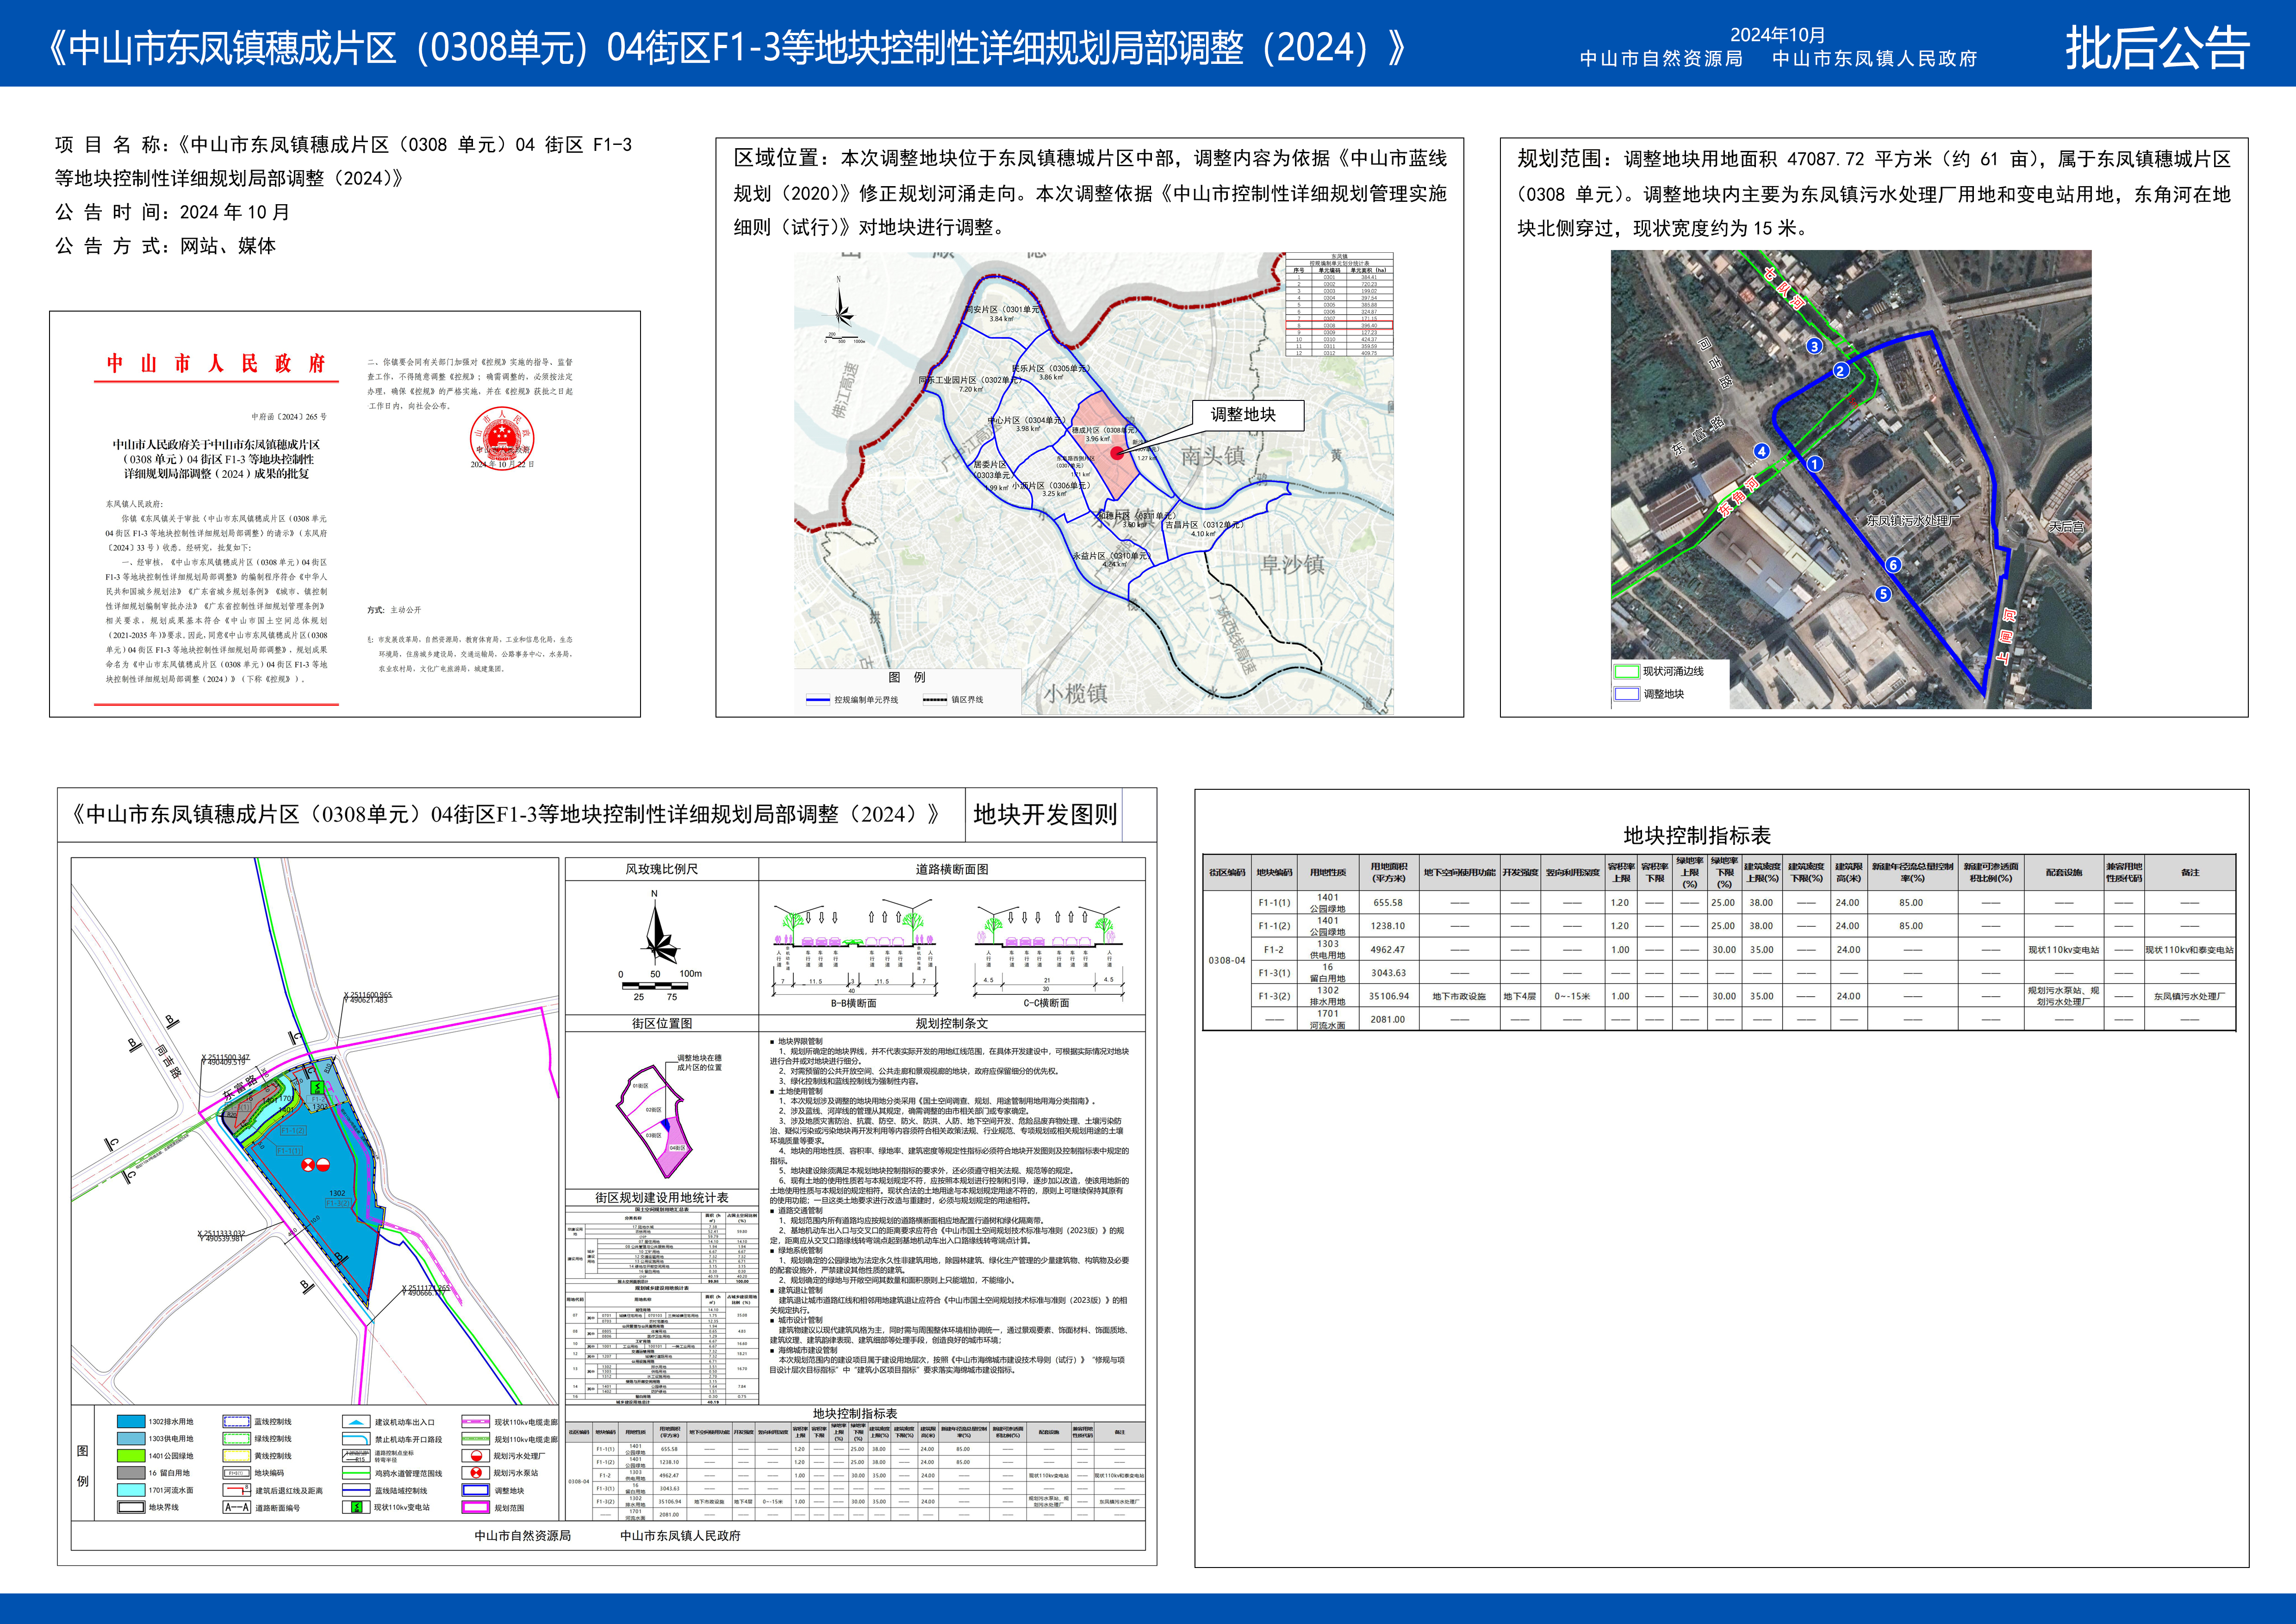Click the 地块开发图则 heading tab
2296x1624 pixels.
pyautogui.click(x=1044, y=814)
